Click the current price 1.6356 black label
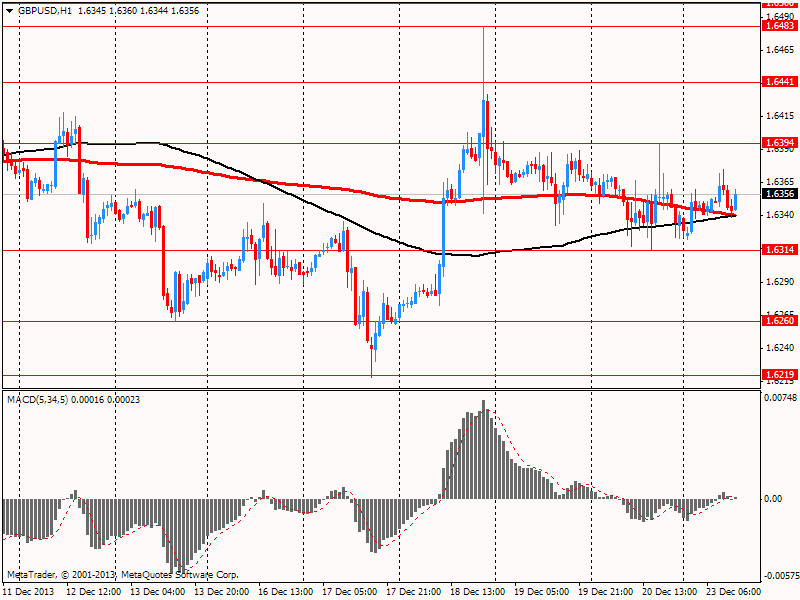 tap(780, 193)
